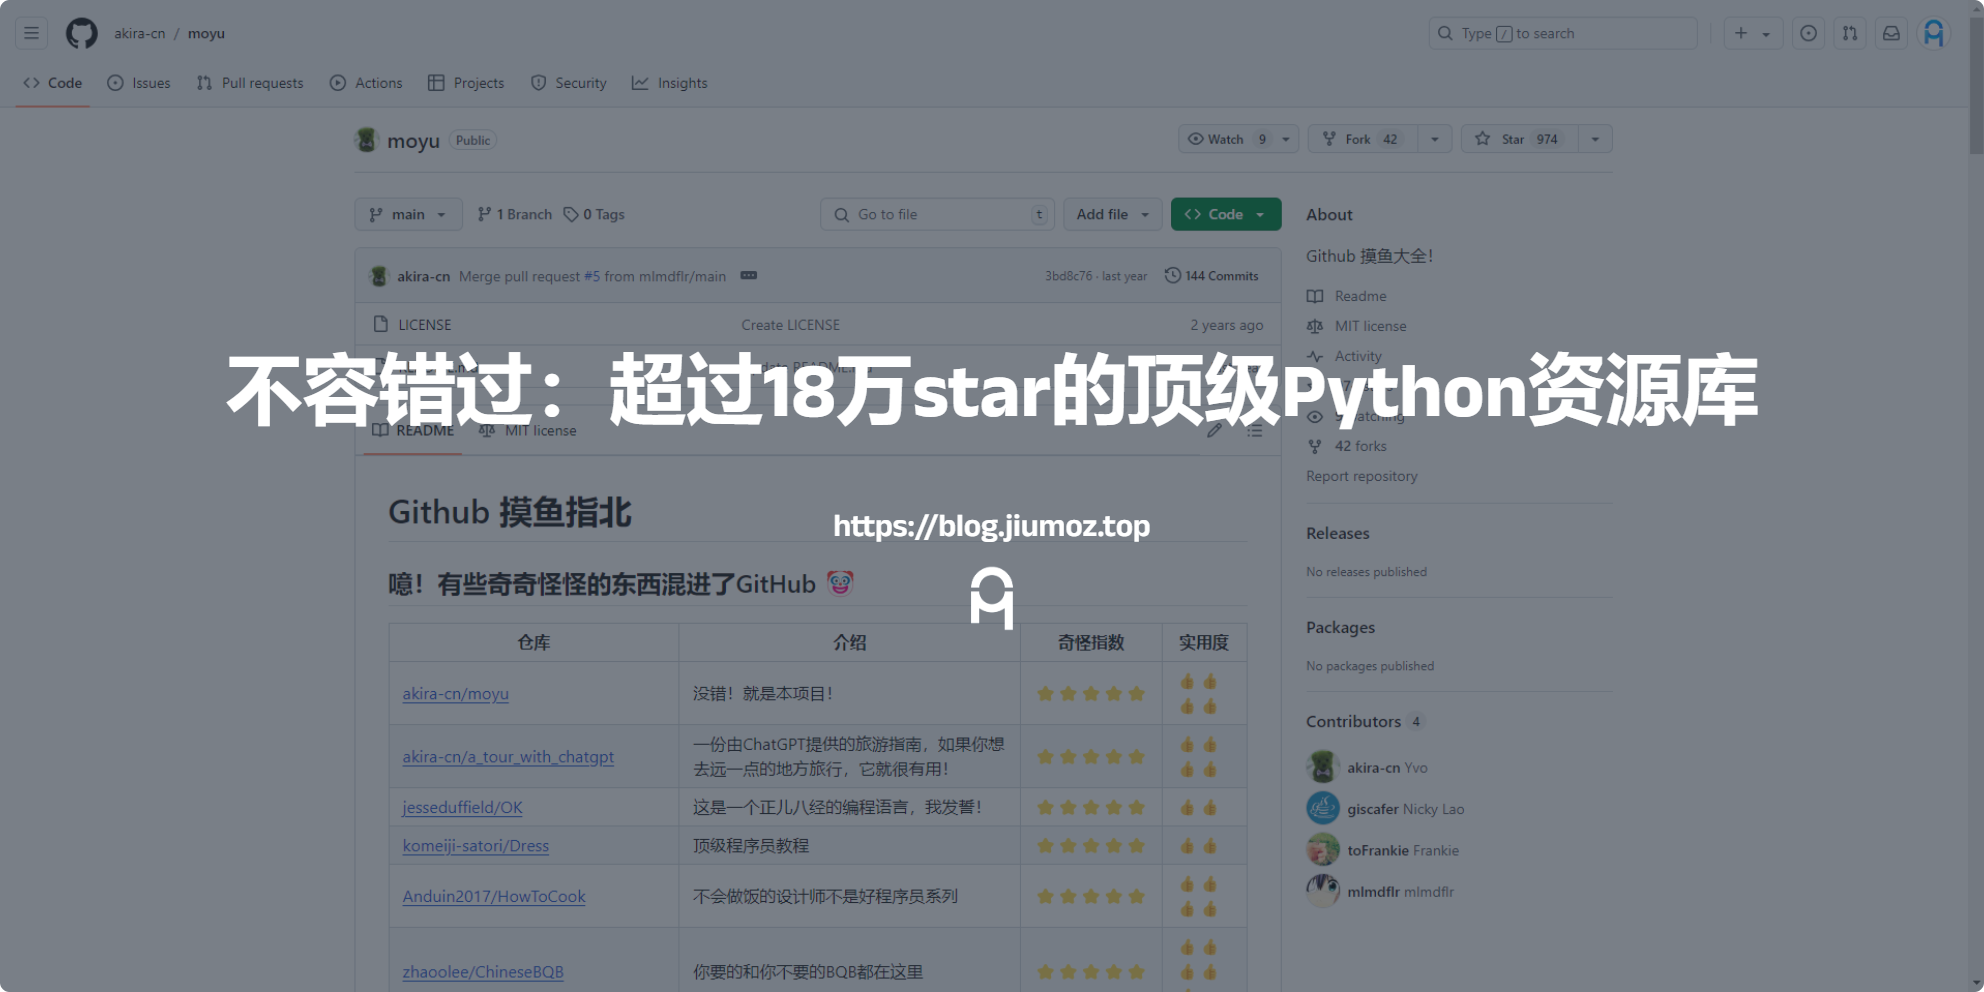Focus the Type / to search field
The image size is (1984, 992).
[1563, 33]
